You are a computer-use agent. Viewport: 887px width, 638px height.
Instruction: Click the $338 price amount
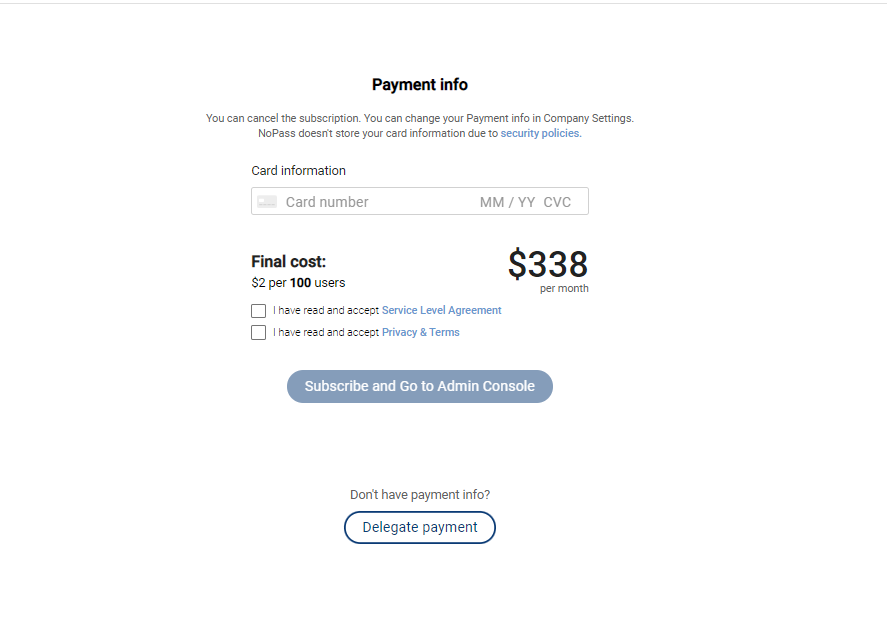pyautogui.click(x=547, y=265)
